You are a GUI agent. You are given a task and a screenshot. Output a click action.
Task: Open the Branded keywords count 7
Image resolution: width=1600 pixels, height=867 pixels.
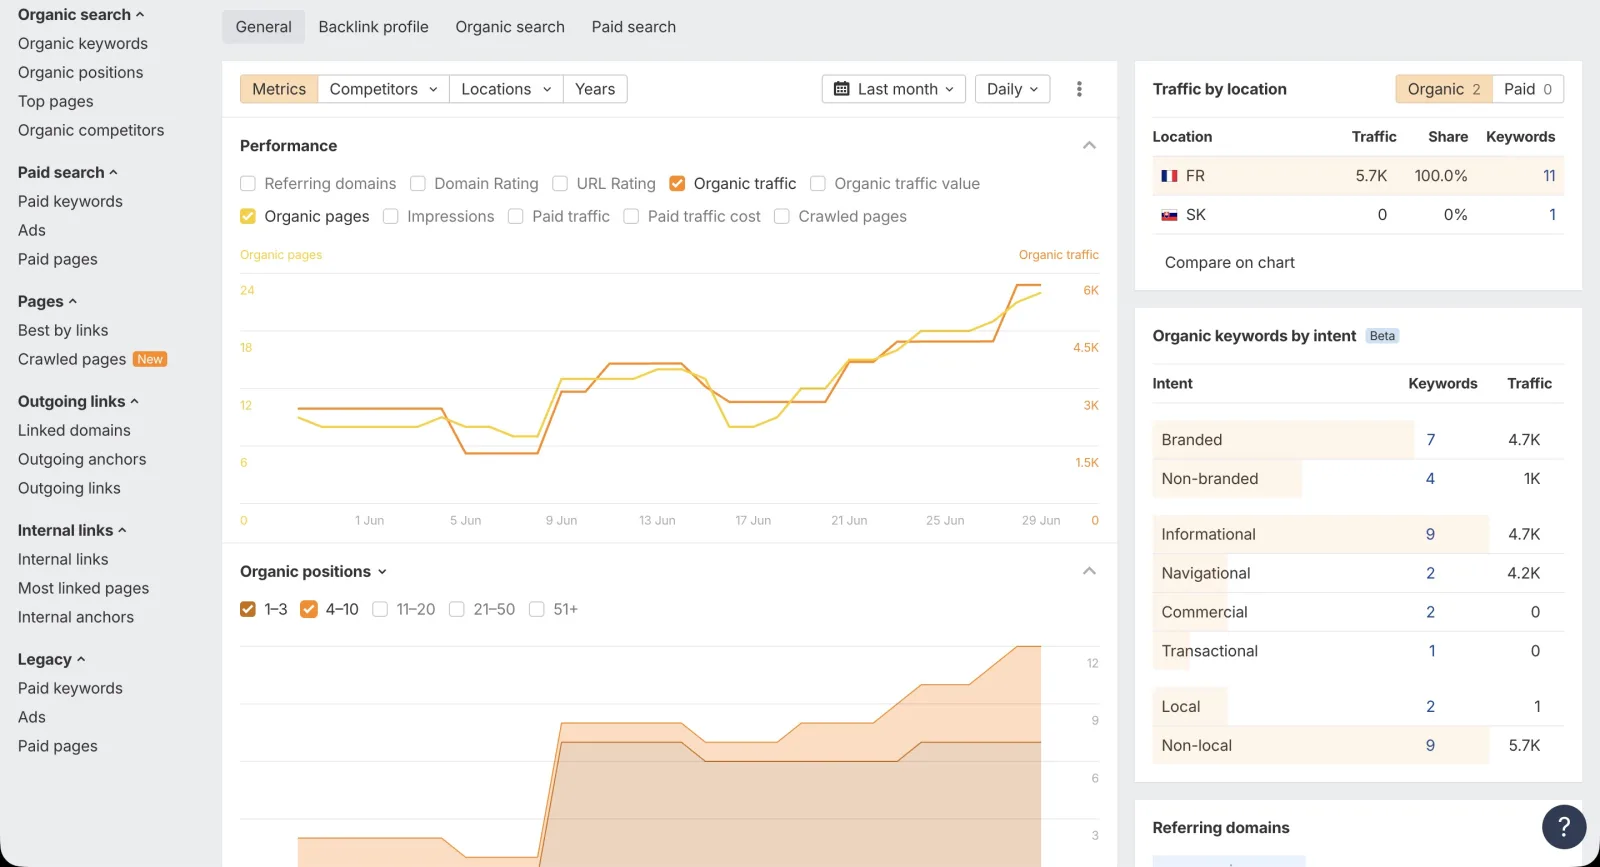click(1430, 440)
